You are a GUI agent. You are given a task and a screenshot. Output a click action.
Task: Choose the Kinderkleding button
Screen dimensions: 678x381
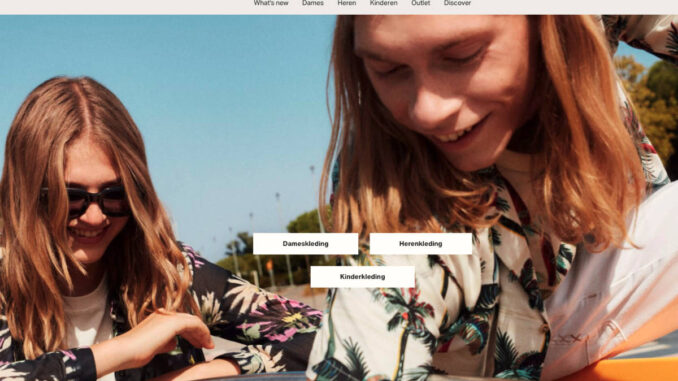coord(362,277)
